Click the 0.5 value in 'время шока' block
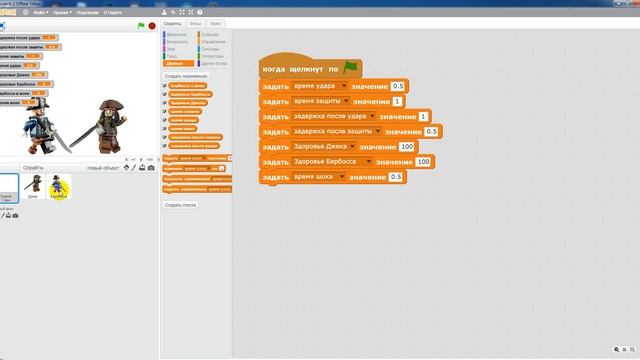 tap(396, 177)
